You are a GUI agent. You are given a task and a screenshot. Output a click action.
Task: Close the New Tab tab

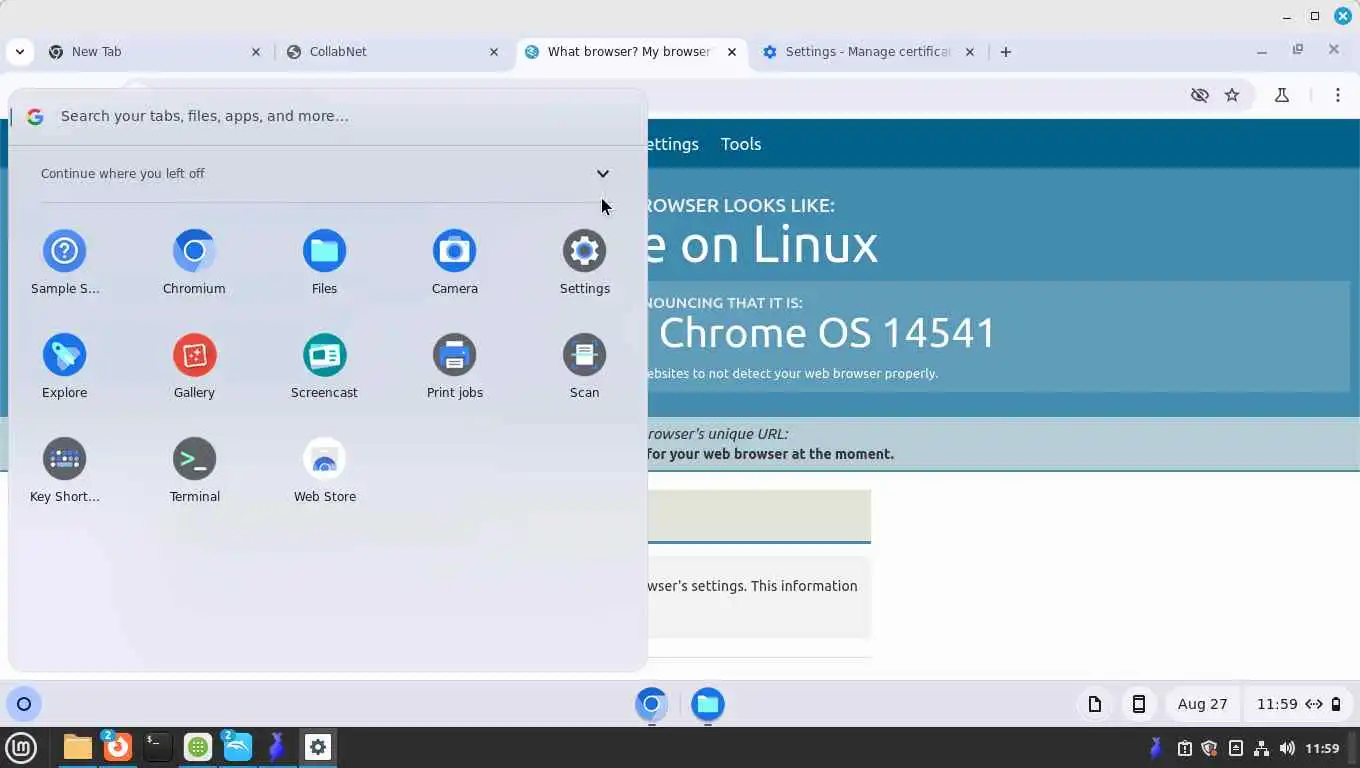point(256,52)
